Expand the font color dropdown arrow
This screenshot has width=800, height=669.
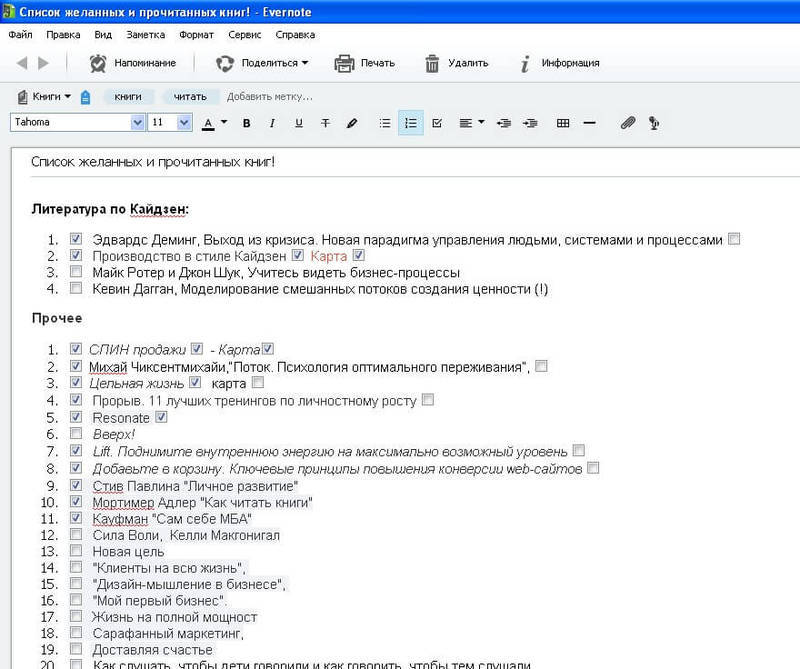coord(223,122)
